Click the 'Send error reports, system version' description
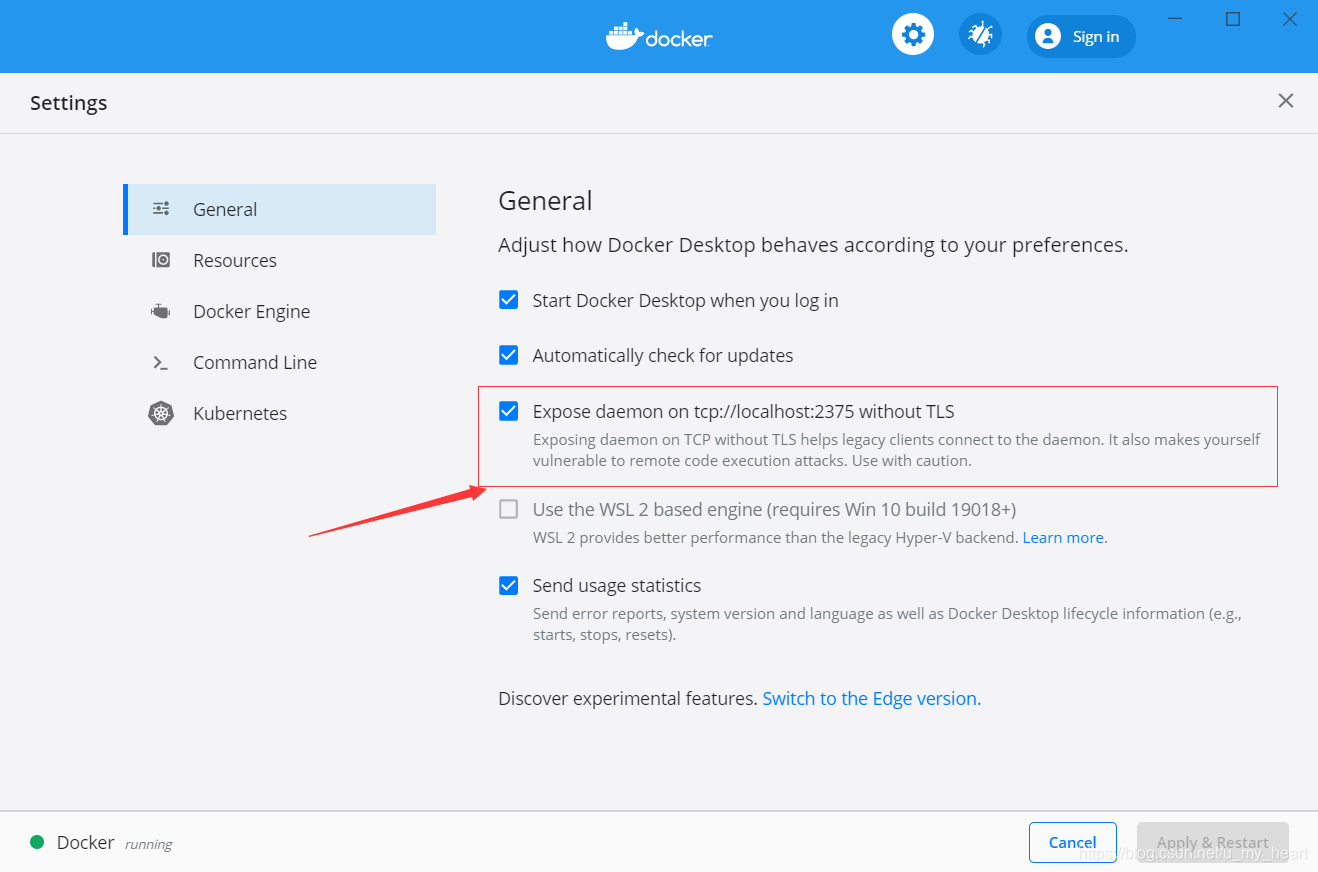This screenshot has height=872, width=1318. pyautogui.click(x=887, y=624)
